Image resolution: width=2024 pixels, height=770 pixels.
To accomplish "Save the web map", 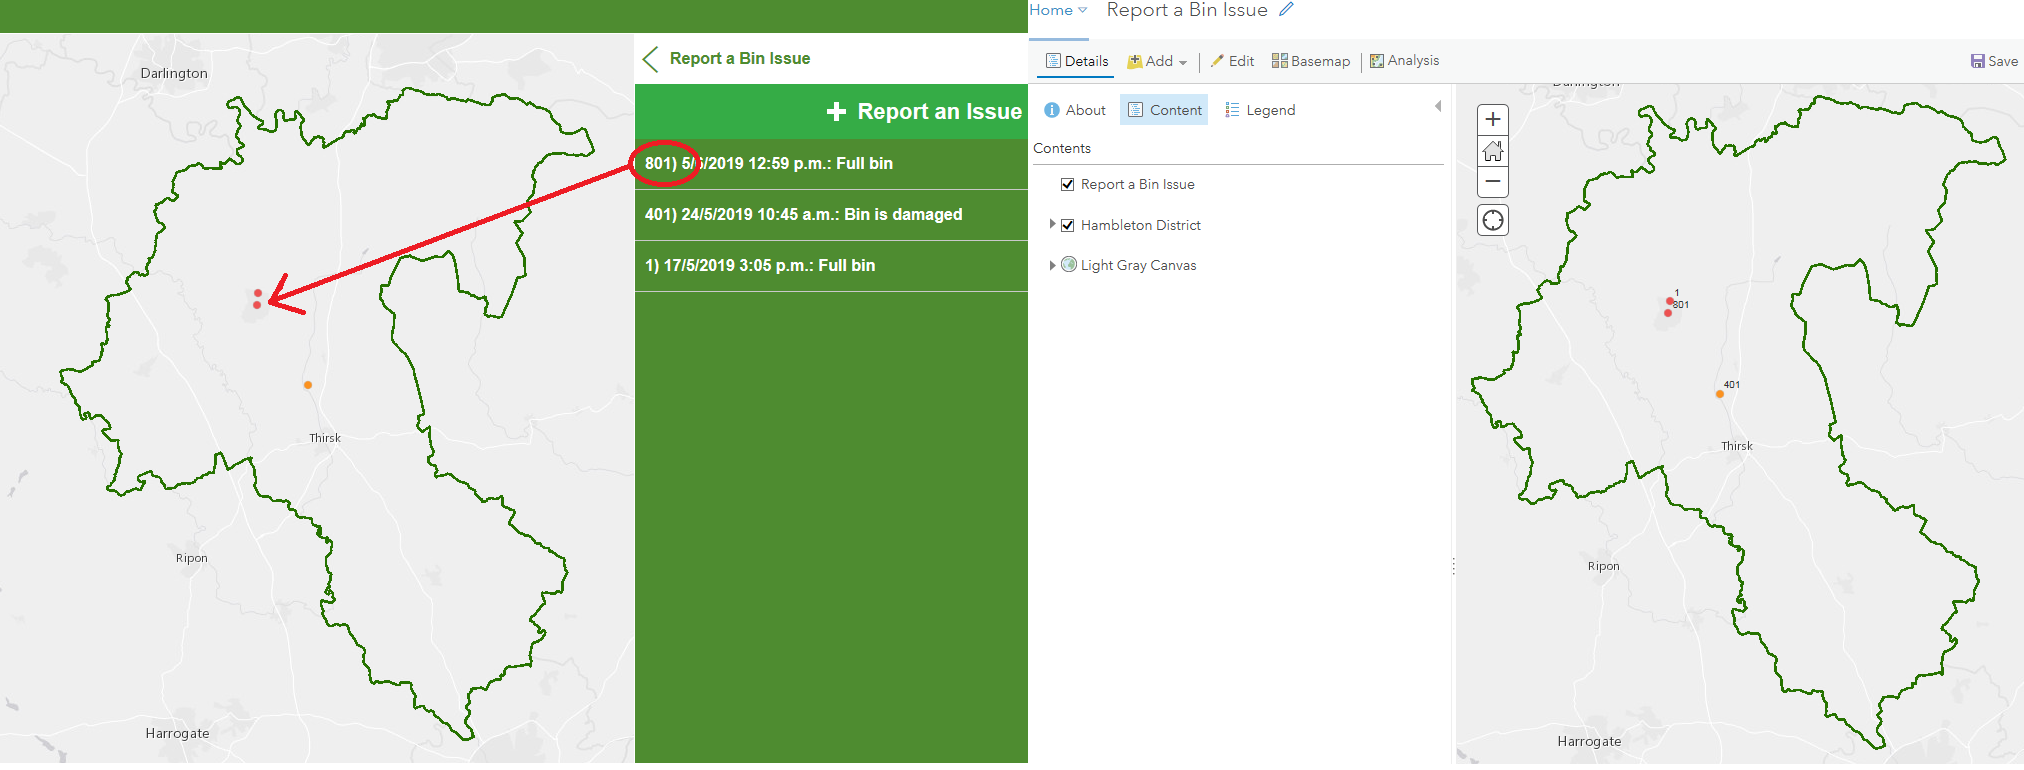I will point(1994,61).
